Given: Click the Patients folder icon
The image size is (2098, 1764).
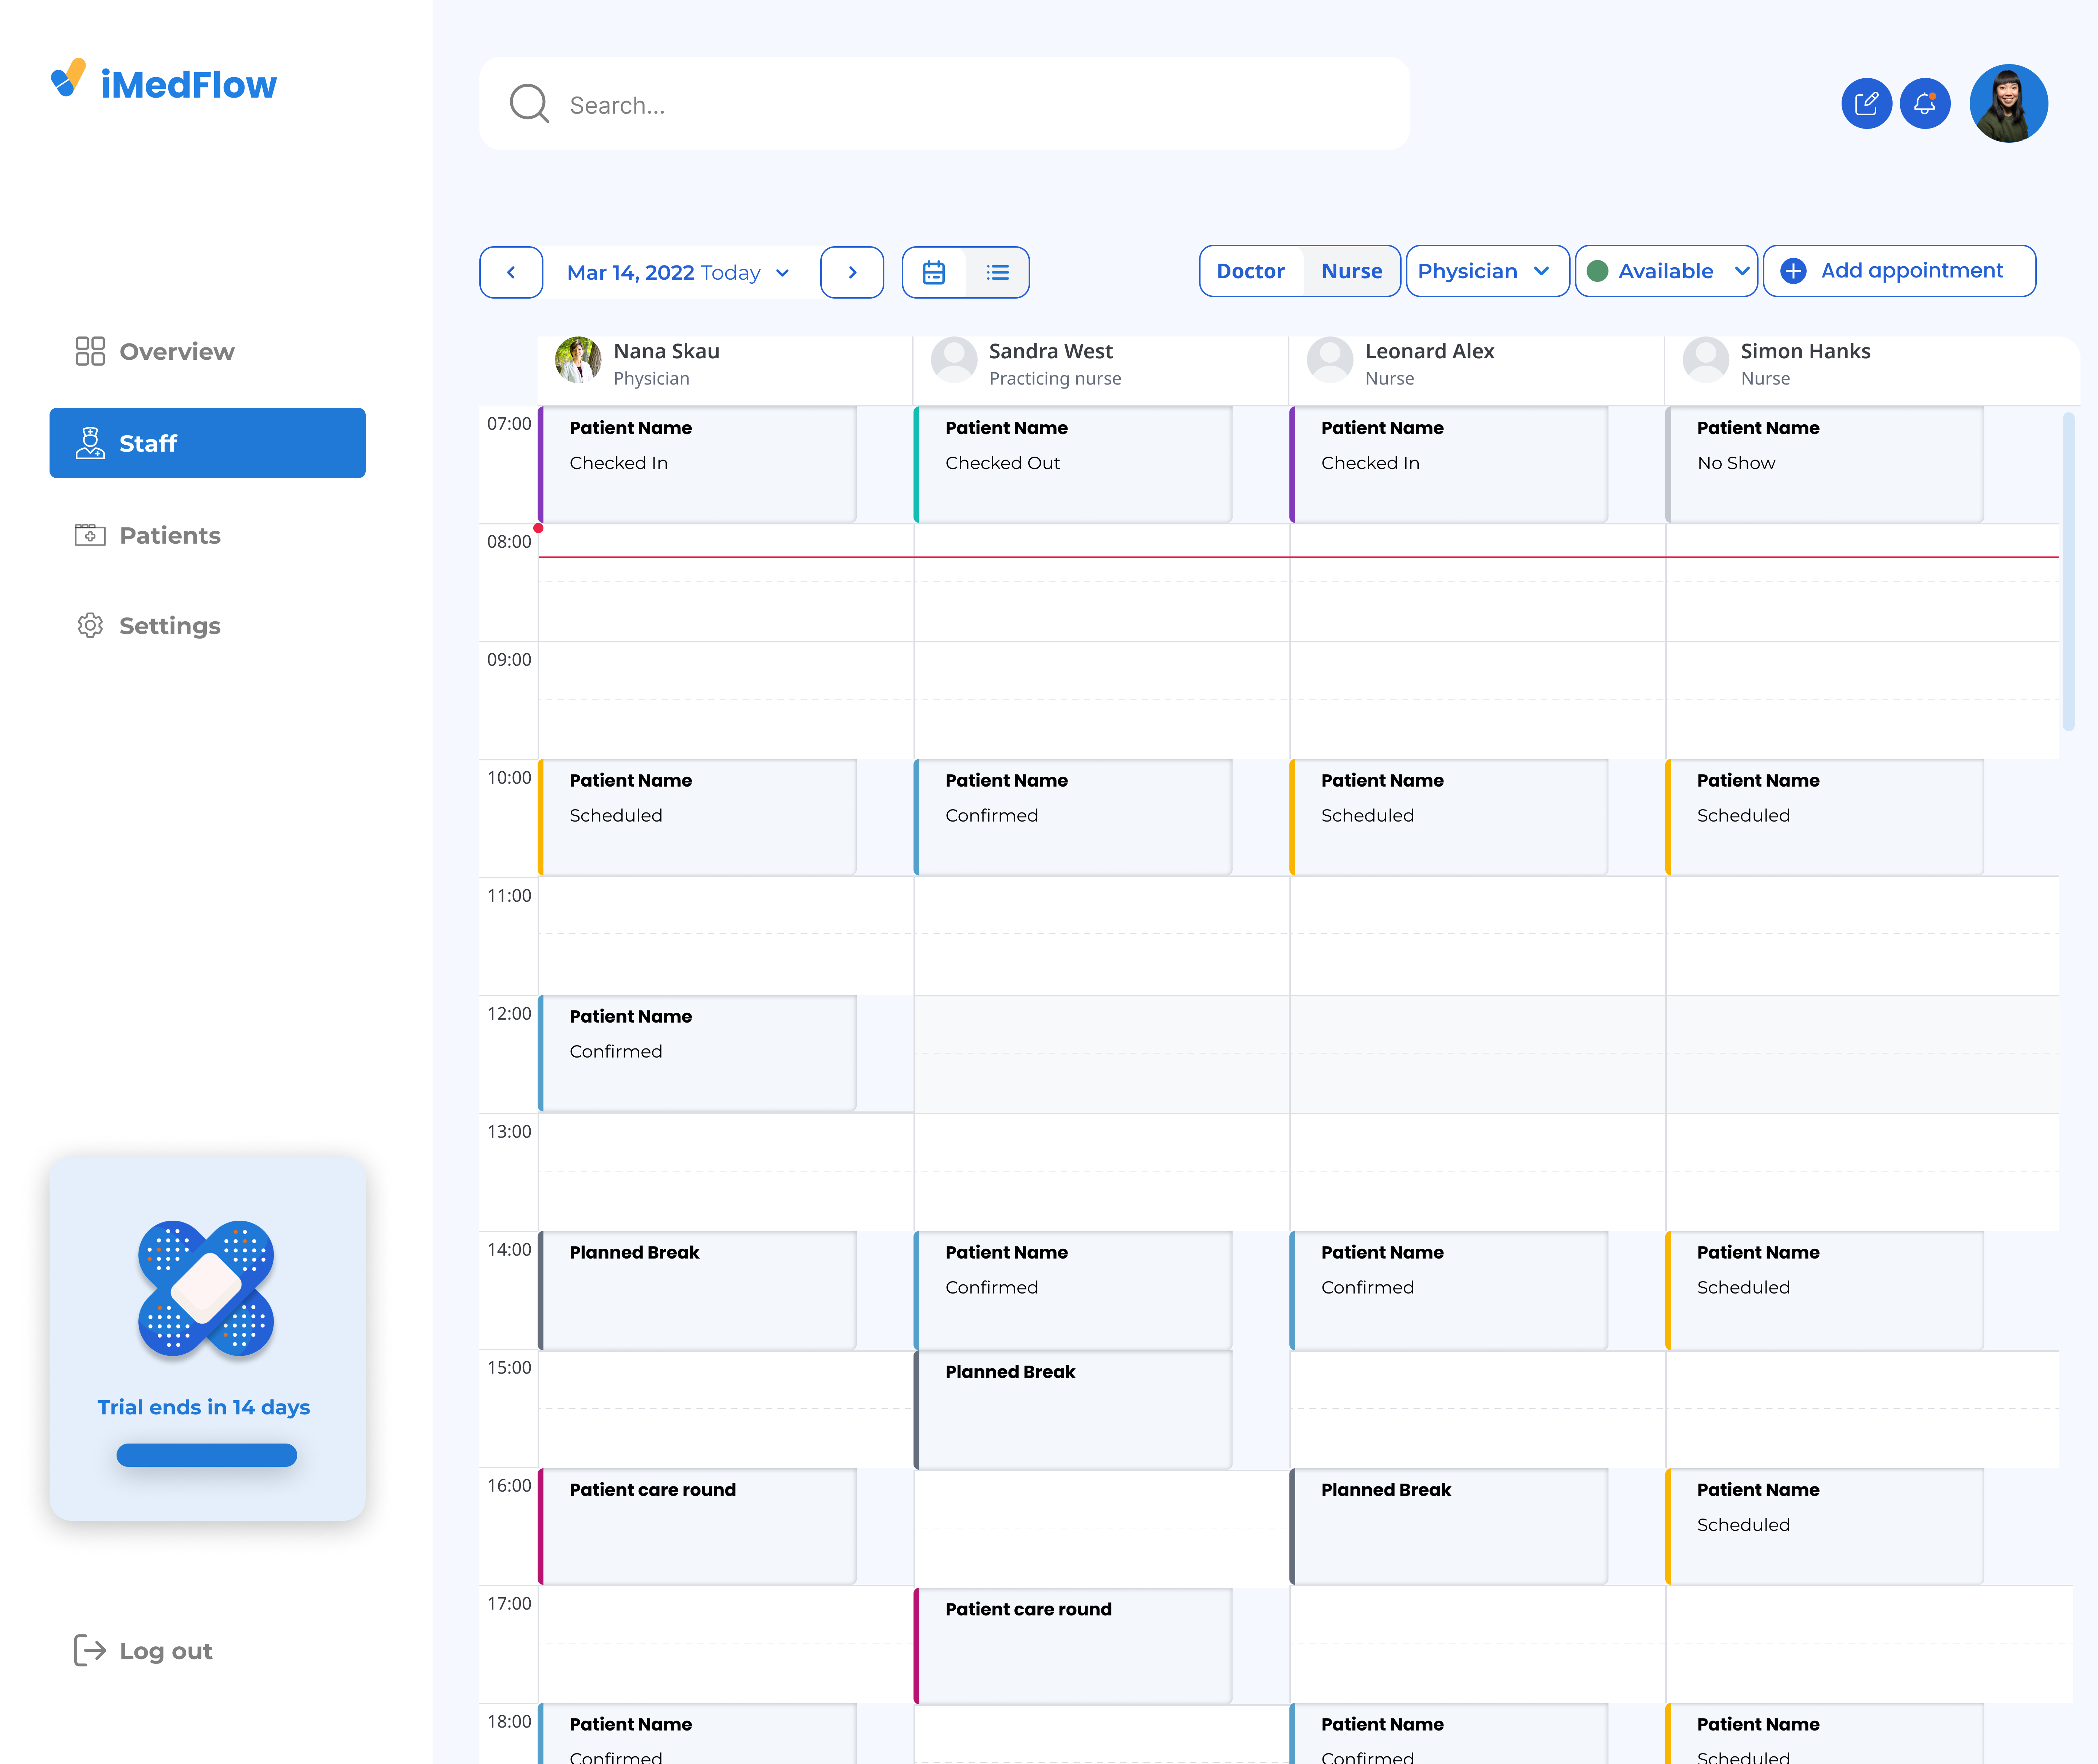Looking at the screenshot, I should pyautogui.click(x=90, y=535).
